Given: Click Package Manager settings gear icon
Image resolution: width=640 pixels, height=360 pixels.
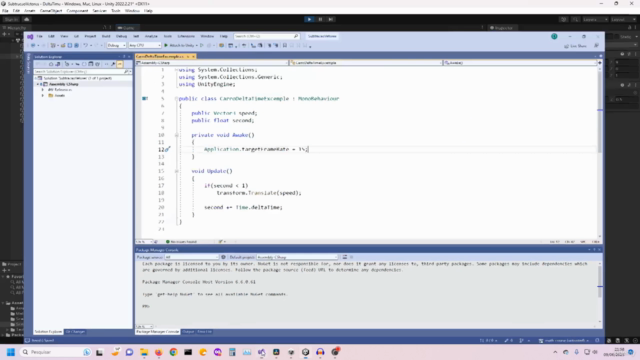Looking at the screenshot, I should [223, 257].
